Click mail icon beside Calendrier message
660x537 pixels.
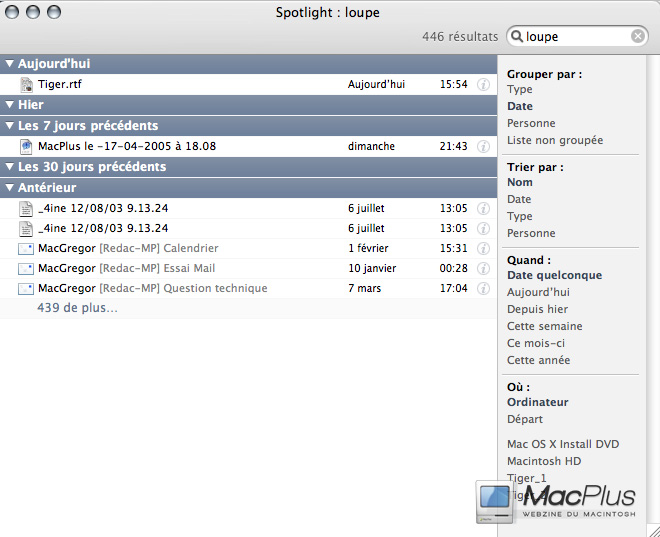tap(26, 249)
